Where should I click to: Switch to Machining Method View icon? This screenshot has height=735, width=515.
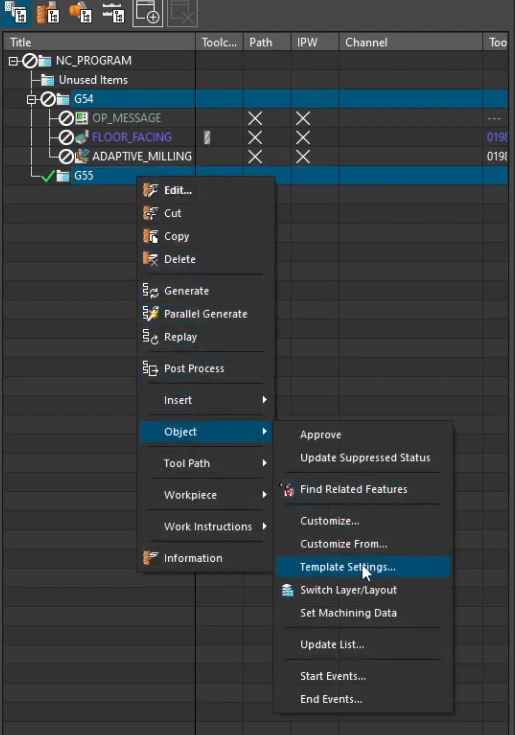click(x=113, y=12)
